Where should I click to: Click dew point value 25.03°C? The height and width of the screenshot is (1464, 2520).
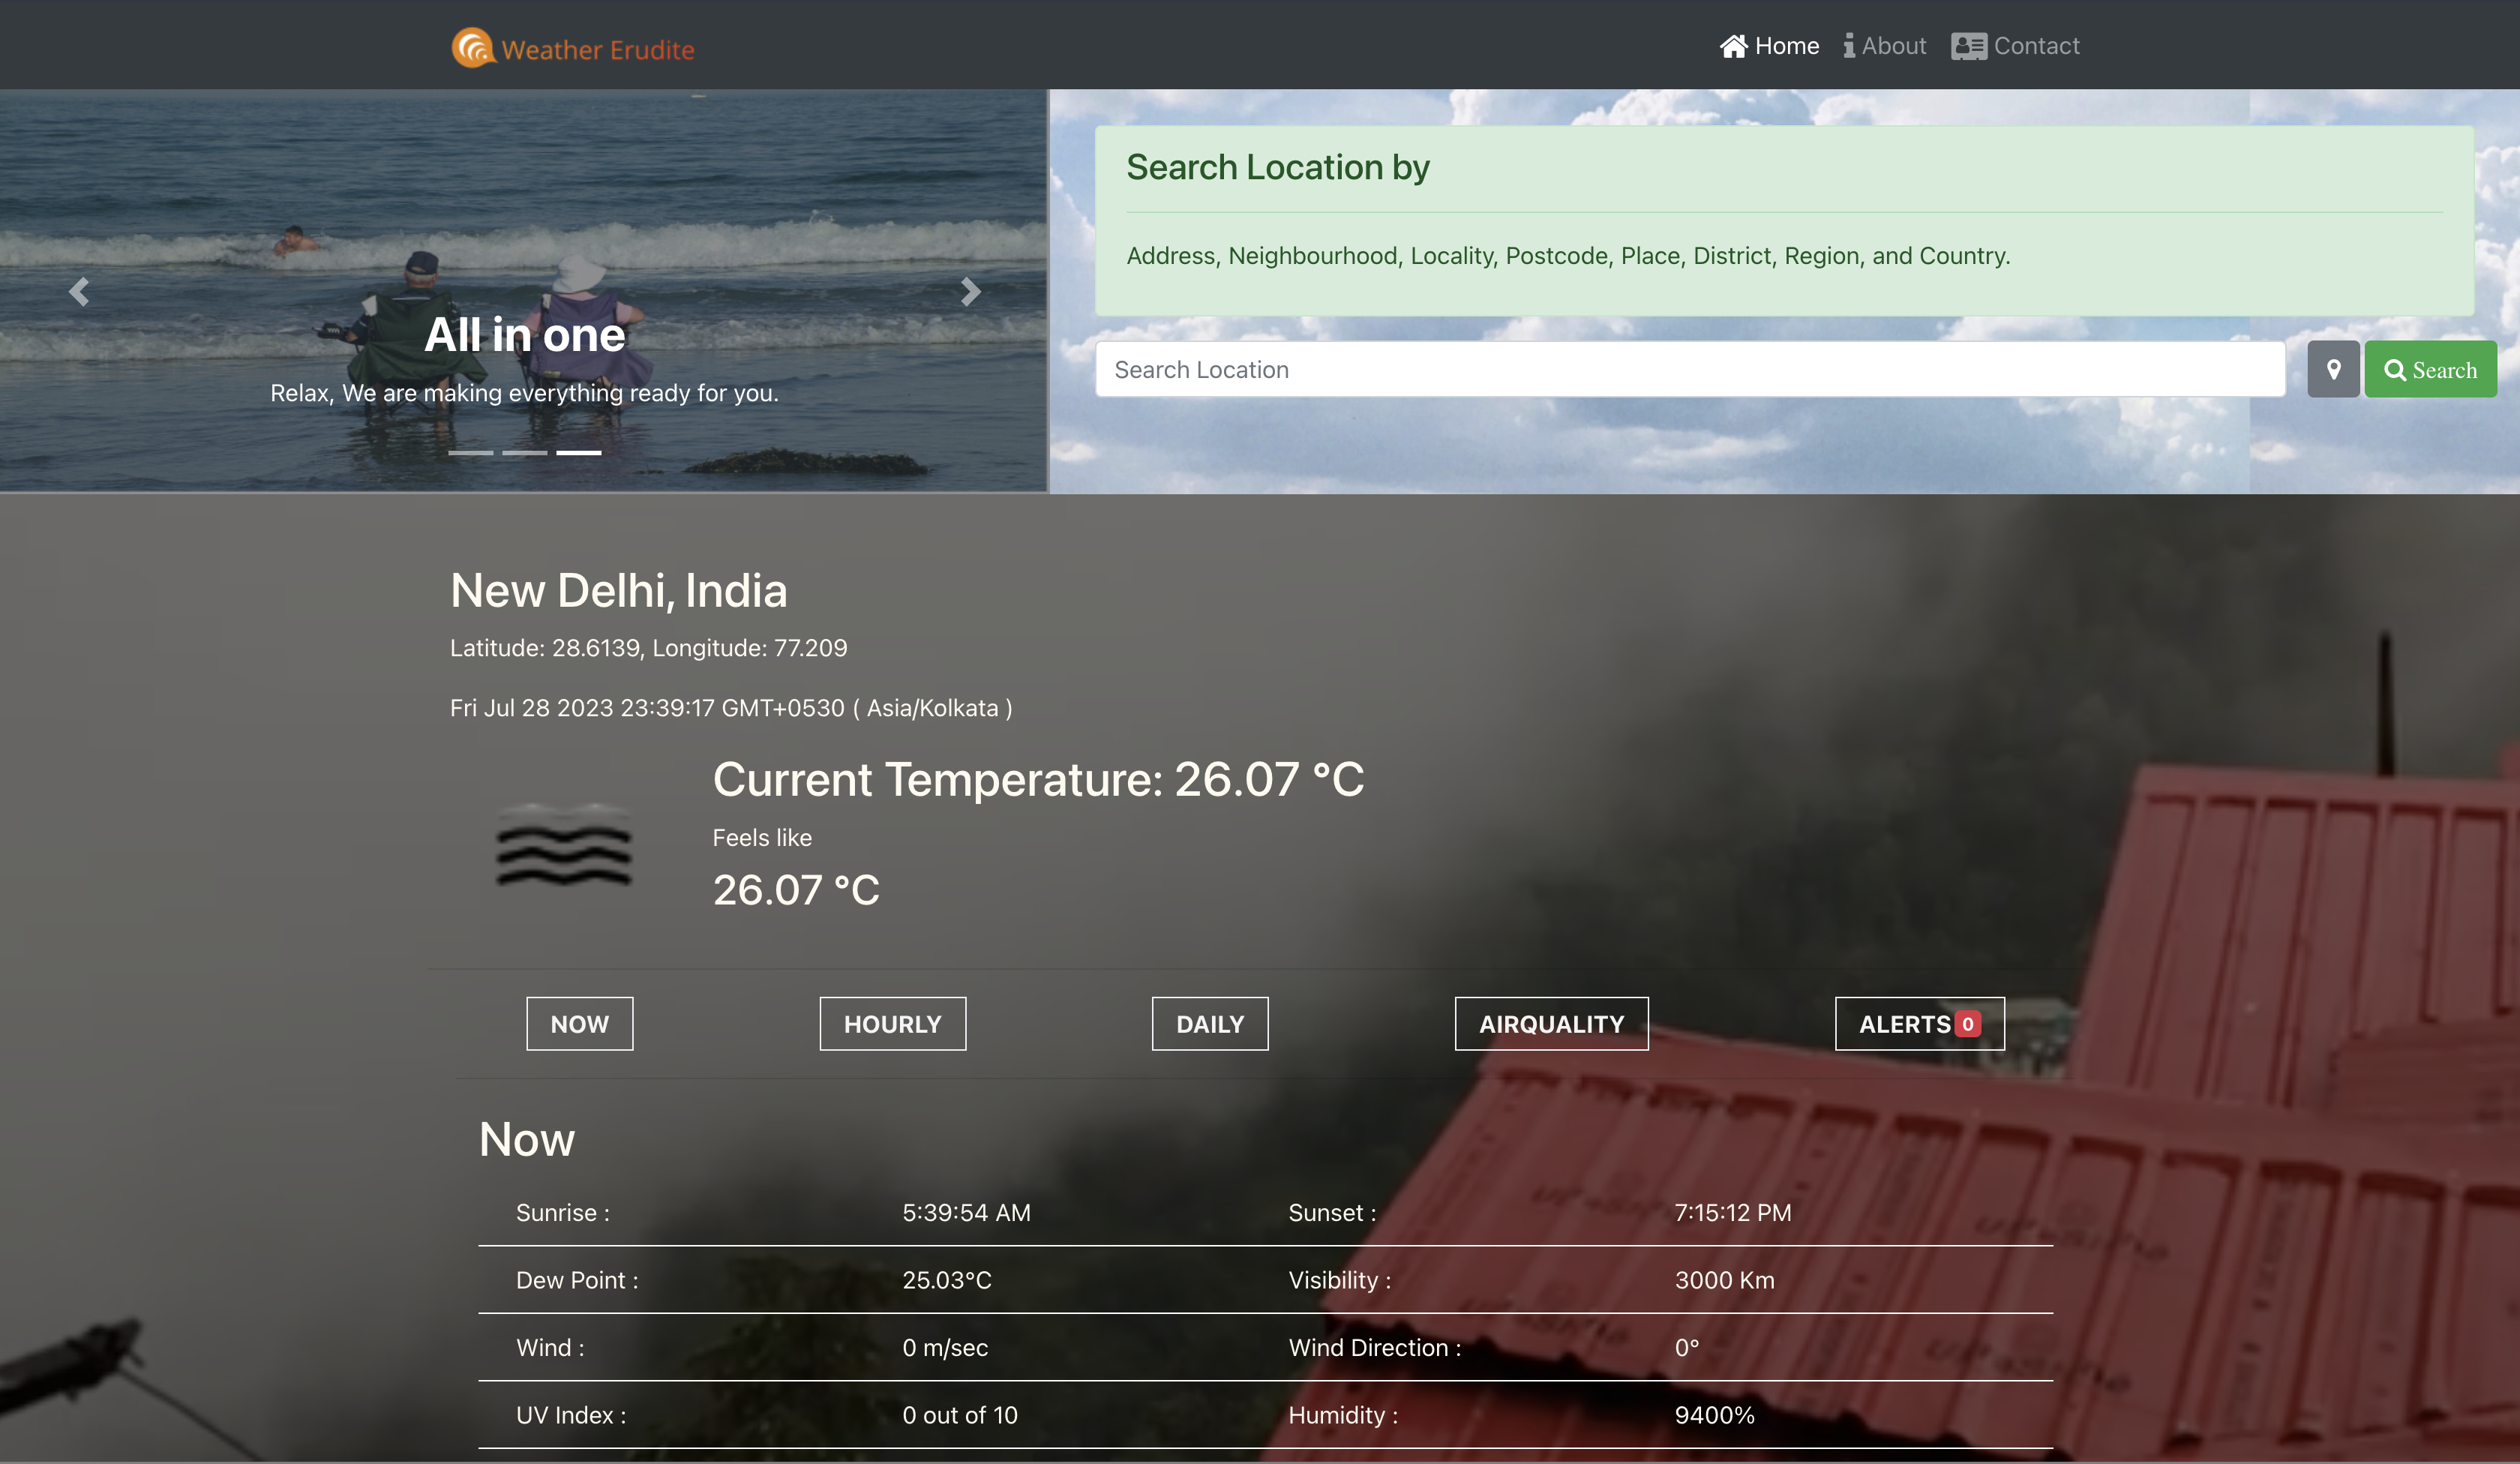(947, 1280)
